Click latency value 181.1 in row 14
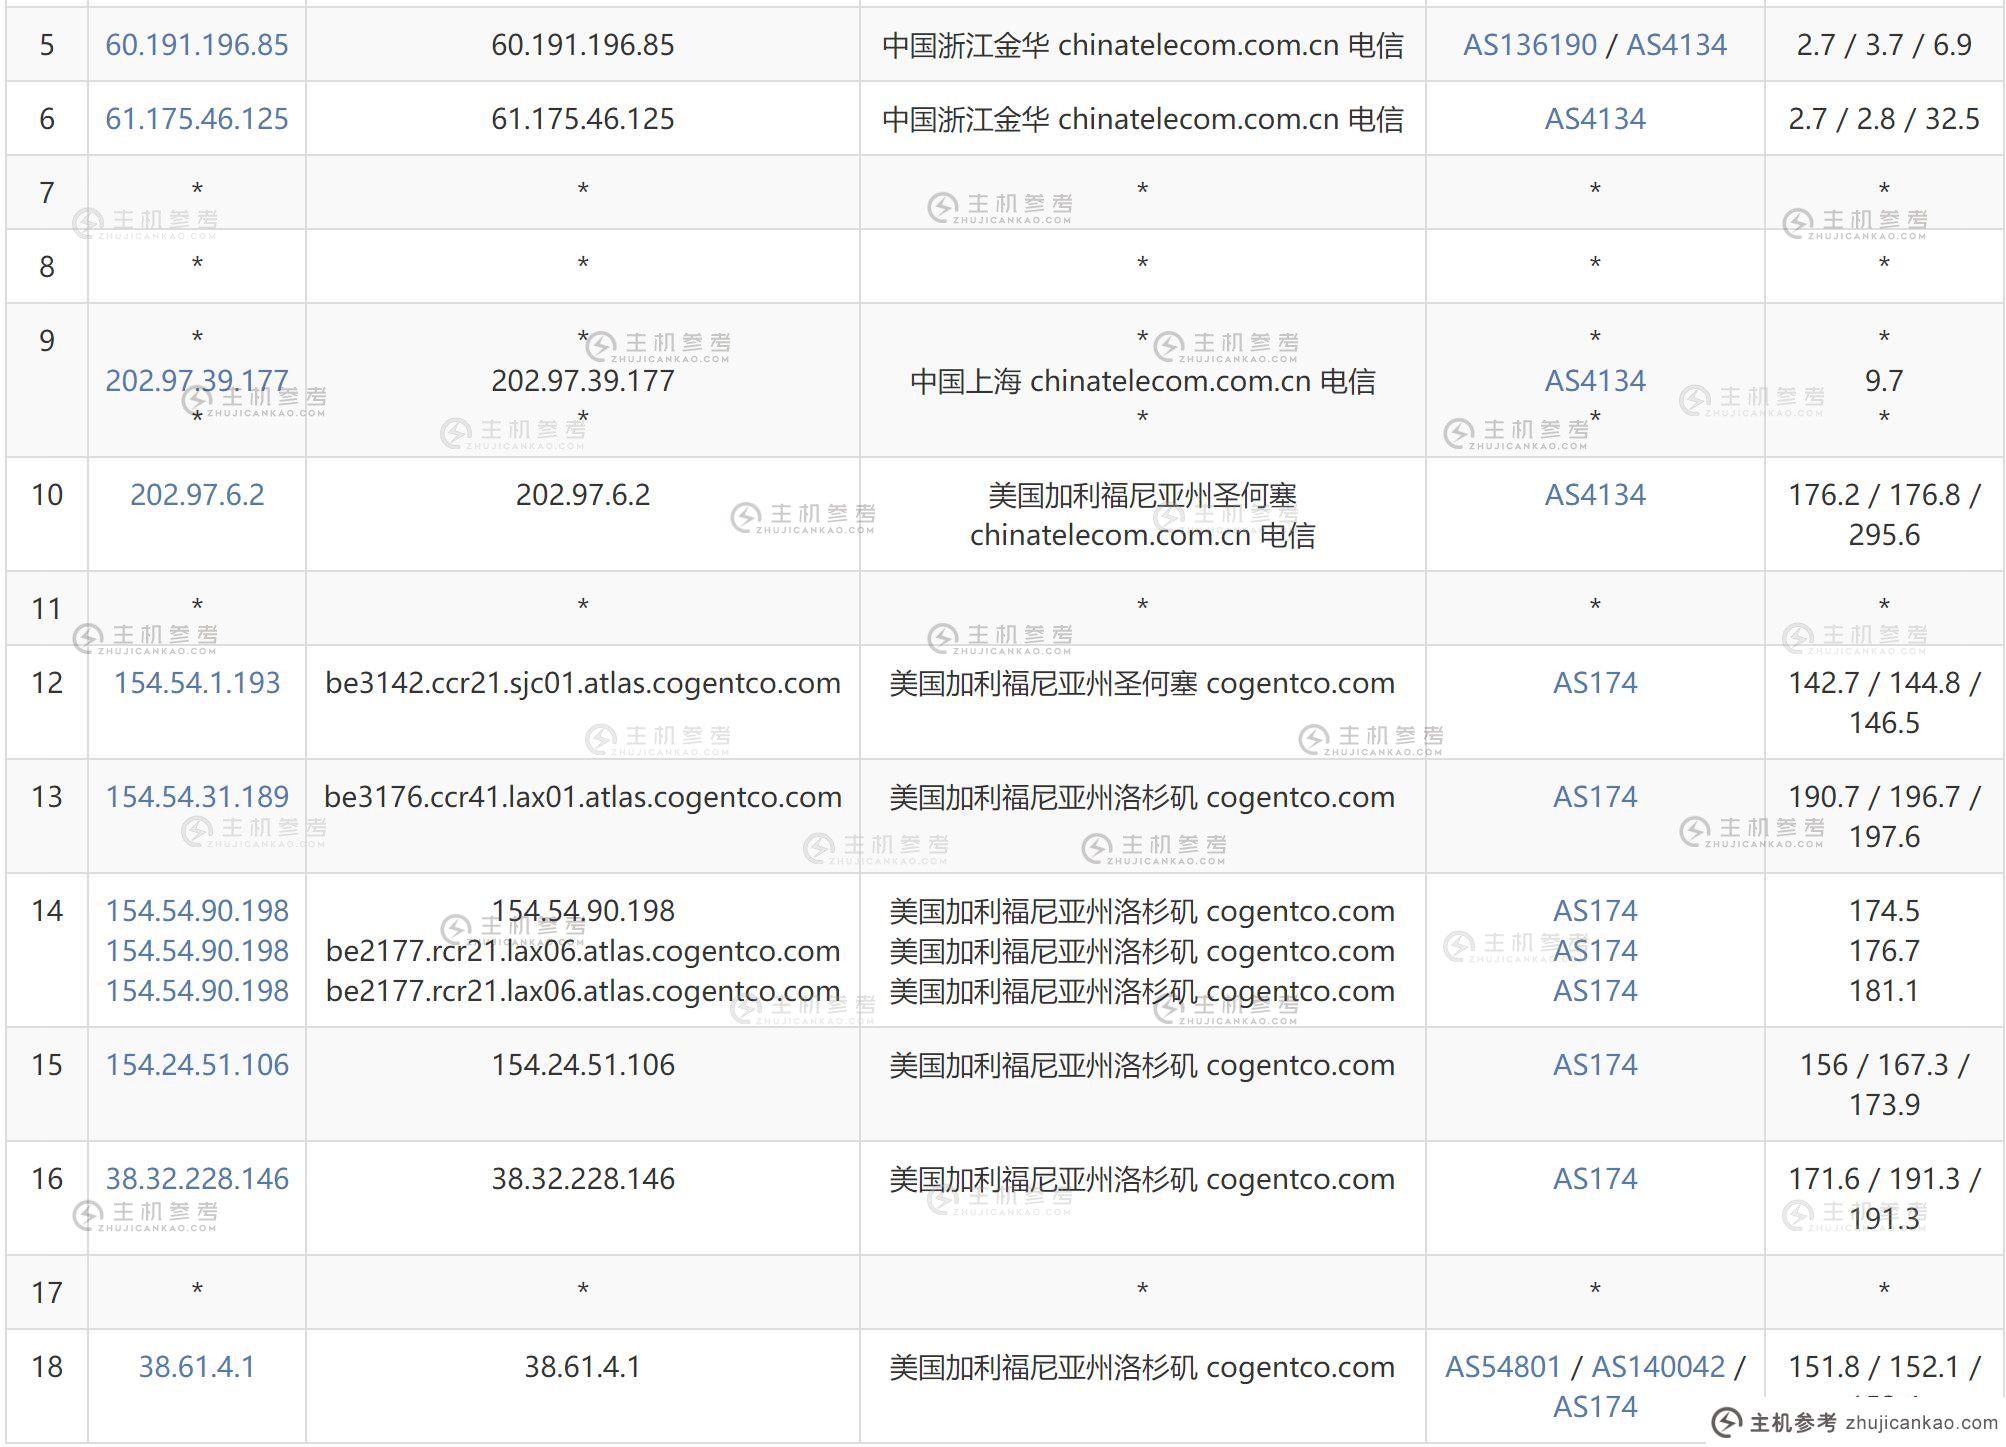Screen dimensions: 2006x1447 coord(1884,991)
